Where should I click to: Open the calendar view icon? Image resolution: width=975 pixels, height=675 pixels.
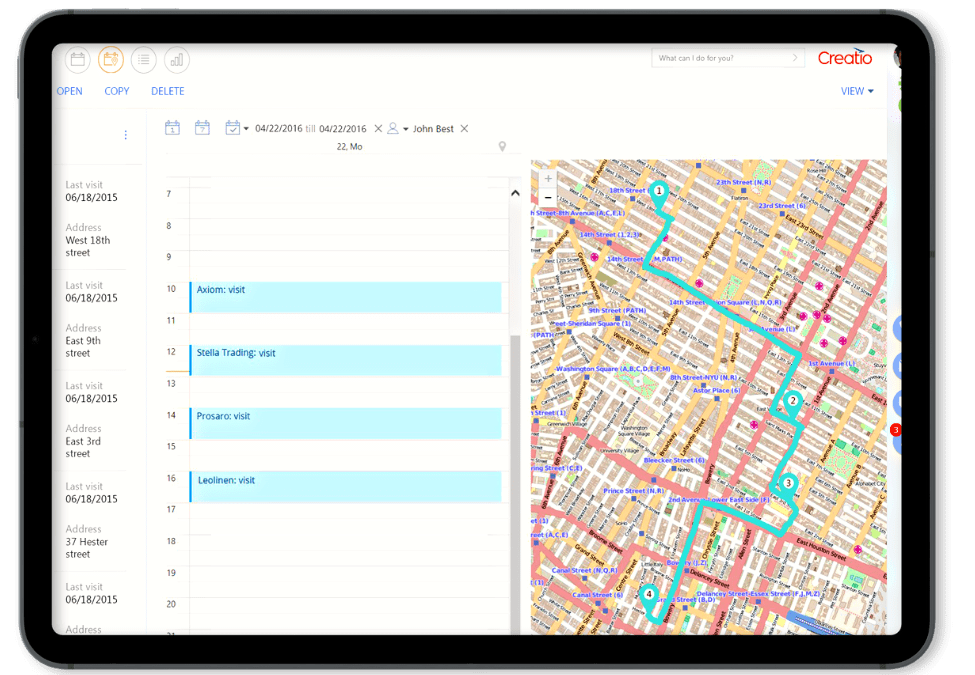[77, 60]
